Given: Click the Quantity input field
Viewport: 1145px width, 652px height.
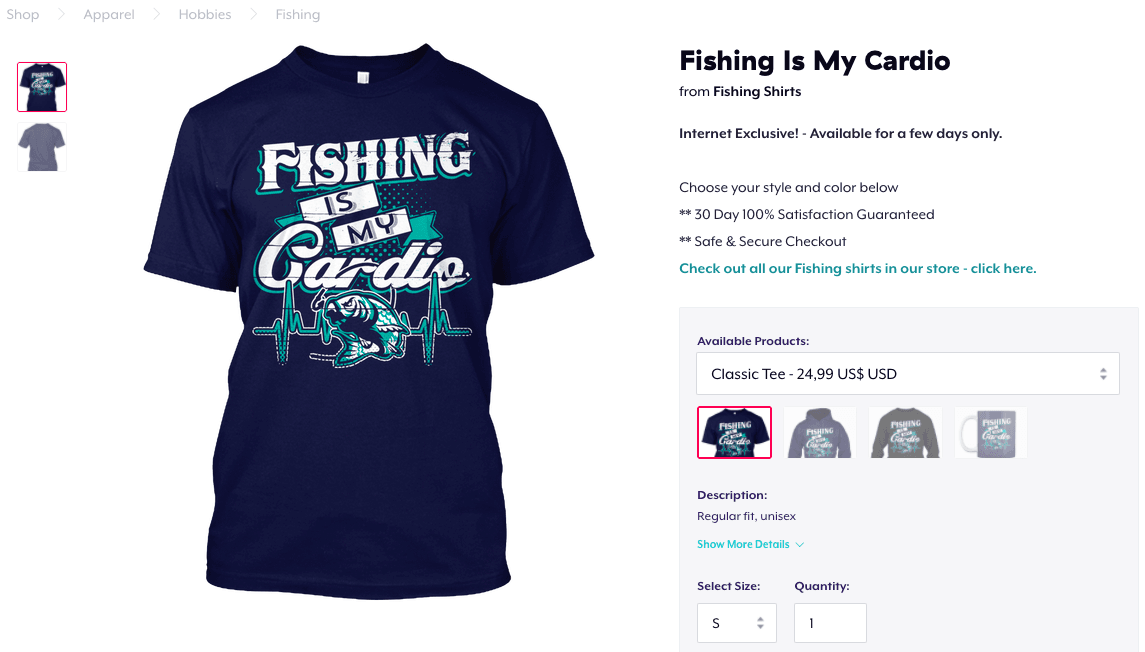Looking at the screenshot, I should coord(830,623).
